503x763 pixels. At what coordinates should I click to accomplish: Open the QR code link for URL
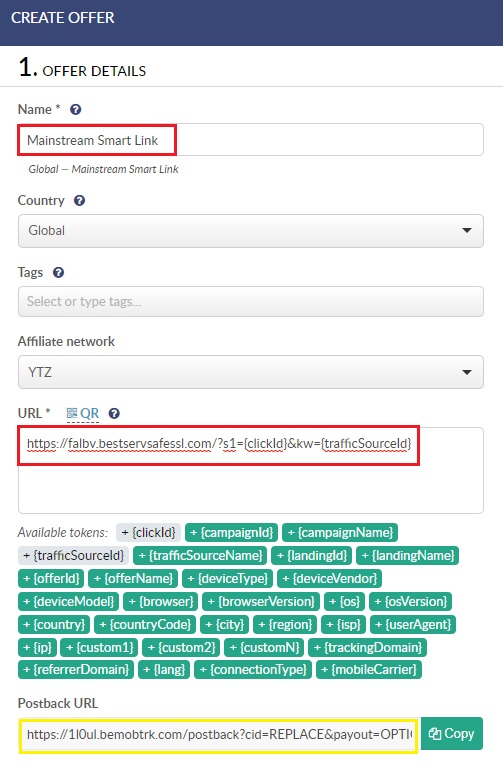[83, 414]
